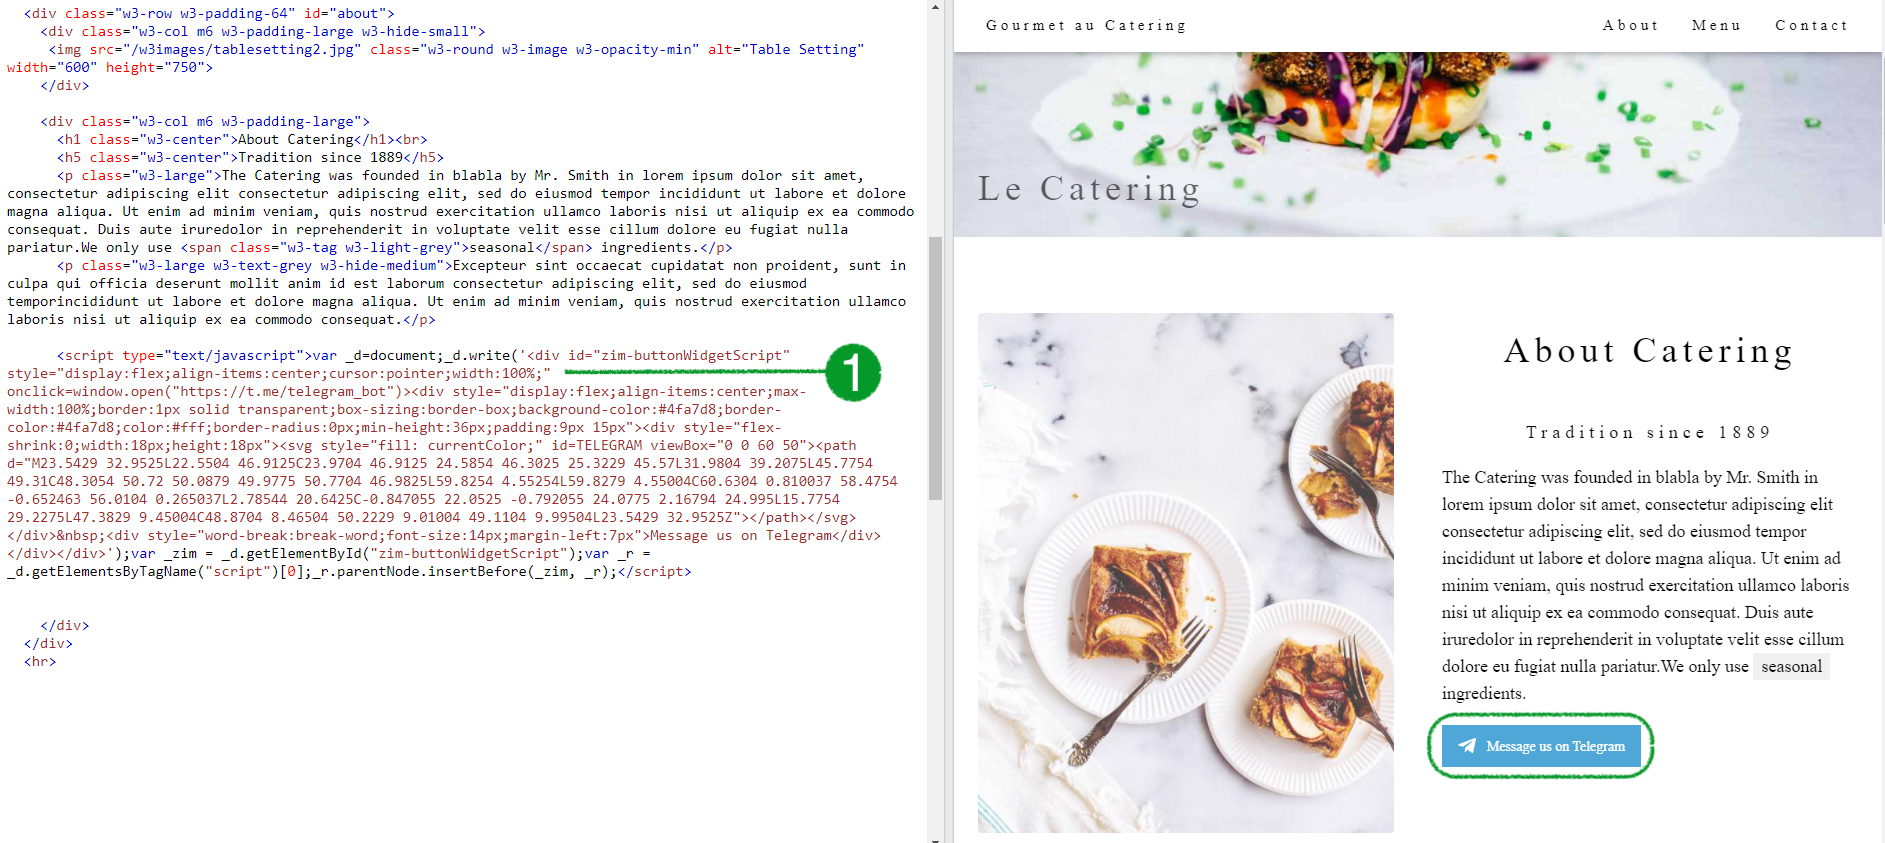The image size is (1885, 843).
Task: Click the h1 About Catering code line
Action: [242, 139]
